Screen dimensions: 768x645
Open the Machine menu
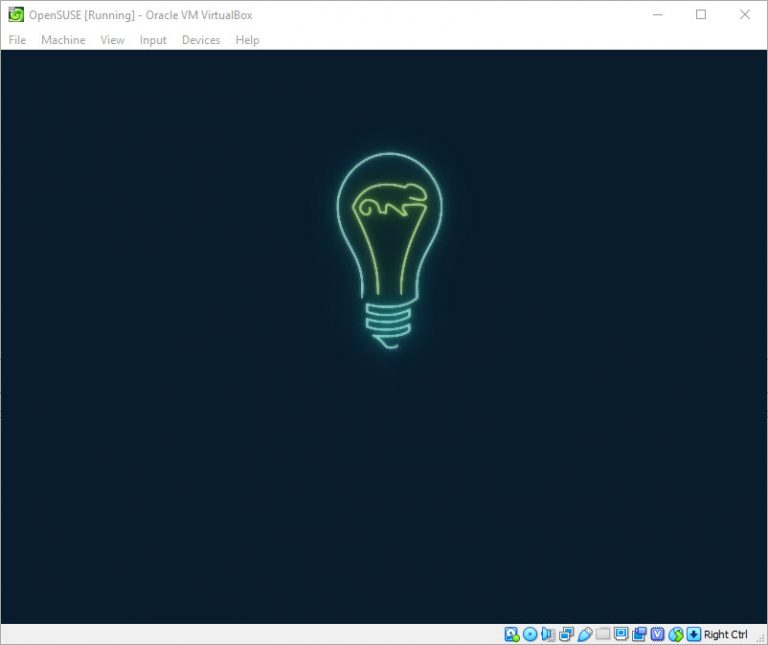tap(63, 40)
